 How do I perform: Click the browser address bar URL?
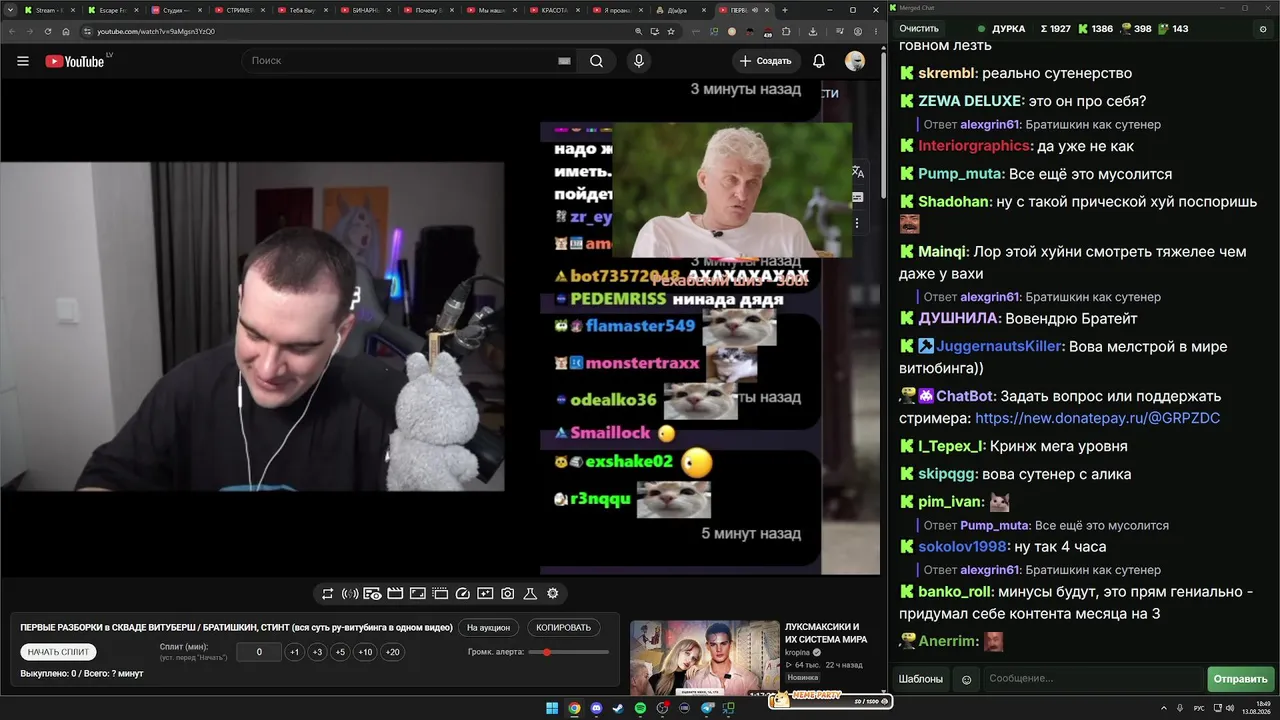(x=156, y=31)
